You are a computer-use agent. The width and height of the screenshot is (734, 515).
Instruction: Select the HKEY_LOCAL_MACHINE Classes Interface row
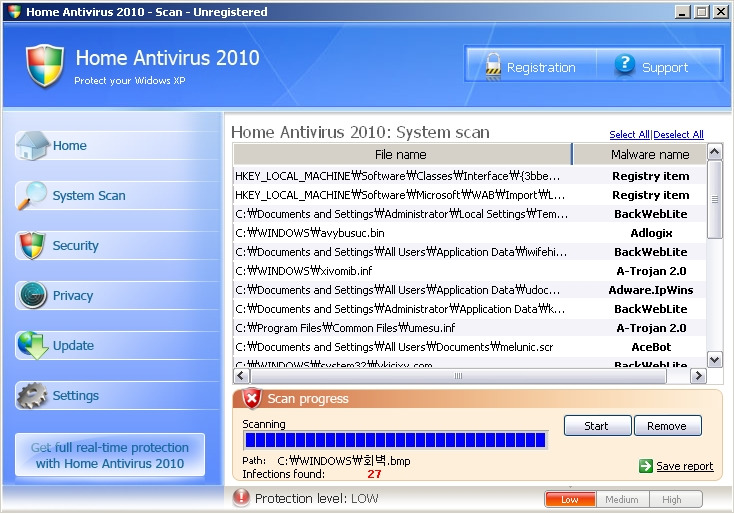[x=470, y=176]
